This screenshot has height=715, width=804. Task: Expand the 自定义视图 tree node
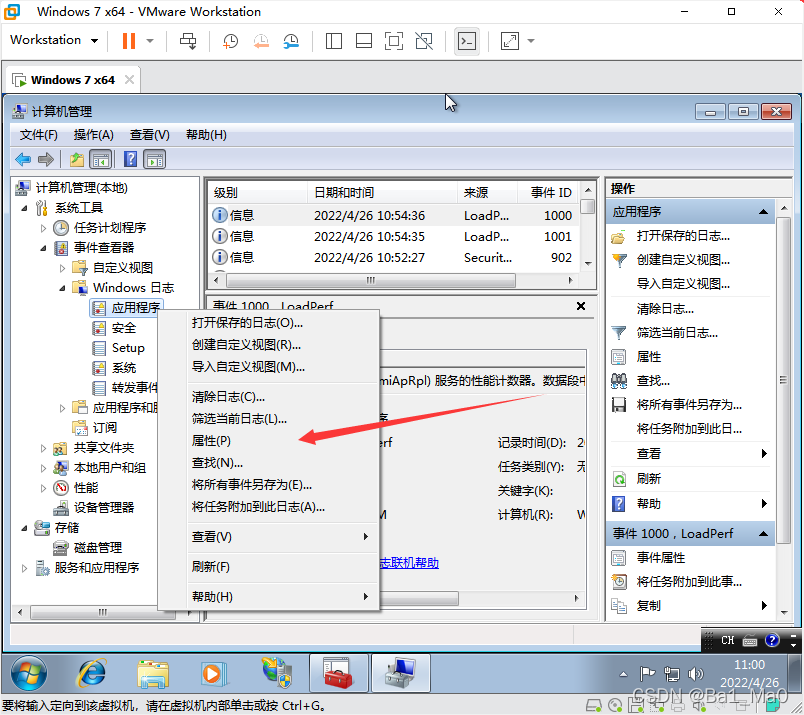(63, 268)
